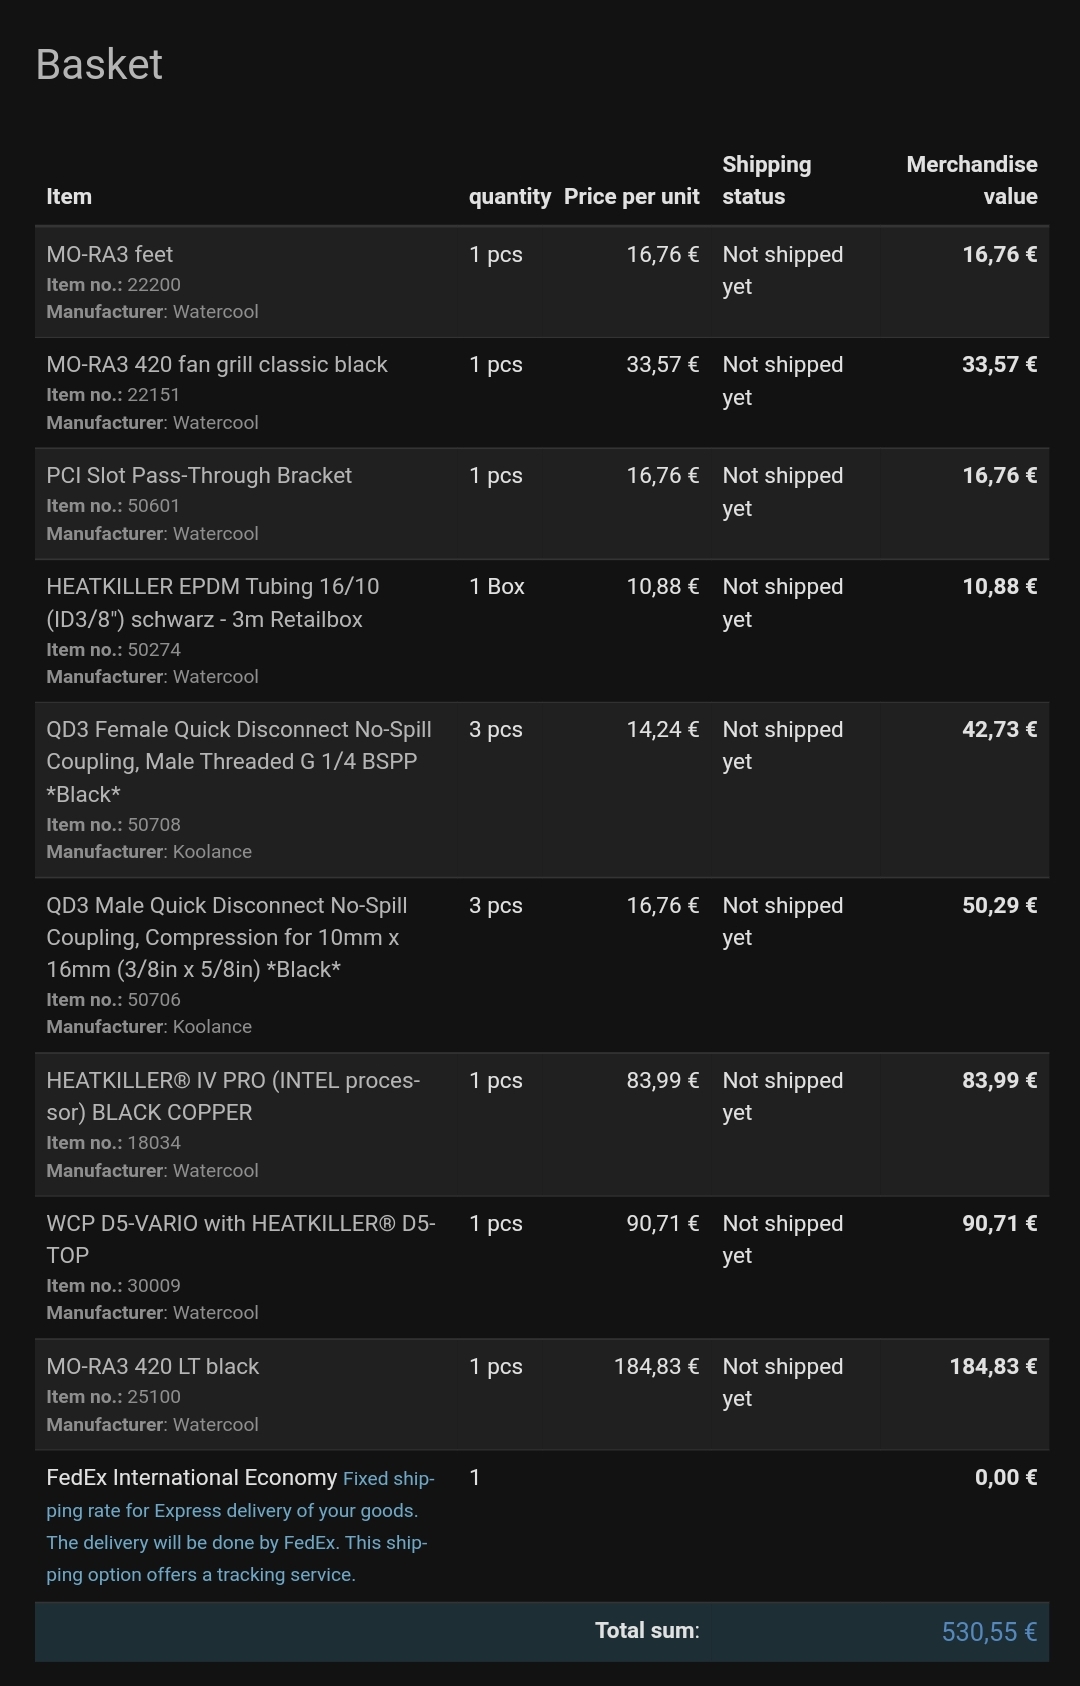1080x1686 pixels.
Task: Open QD3 Male Quick Disconnect product
Action: click(x=226, y=937)
